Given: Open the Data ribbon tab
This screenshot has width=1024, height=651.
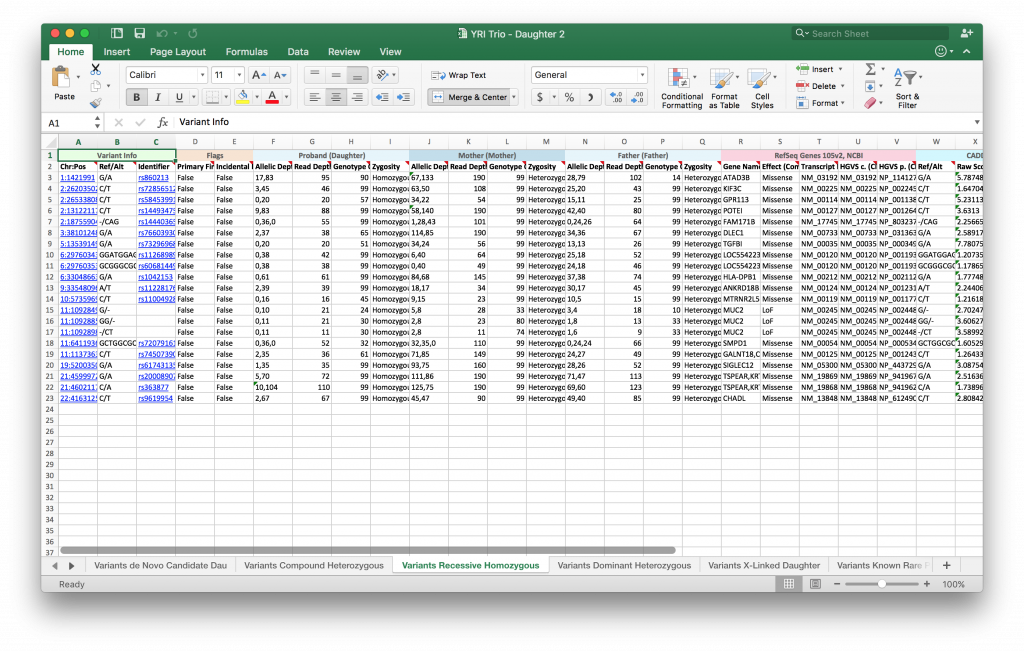Looking at the screenshot, I should click(x=298, y=52).
